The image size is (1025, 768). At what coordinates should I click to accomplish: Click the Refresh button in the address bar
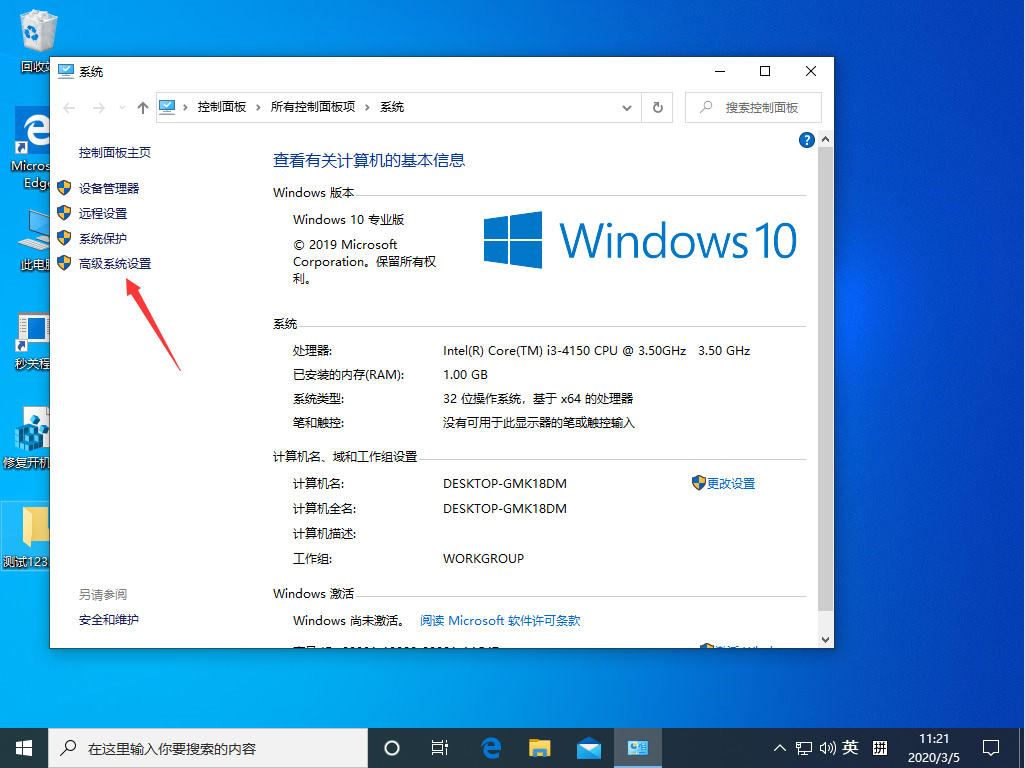point(657,107)
